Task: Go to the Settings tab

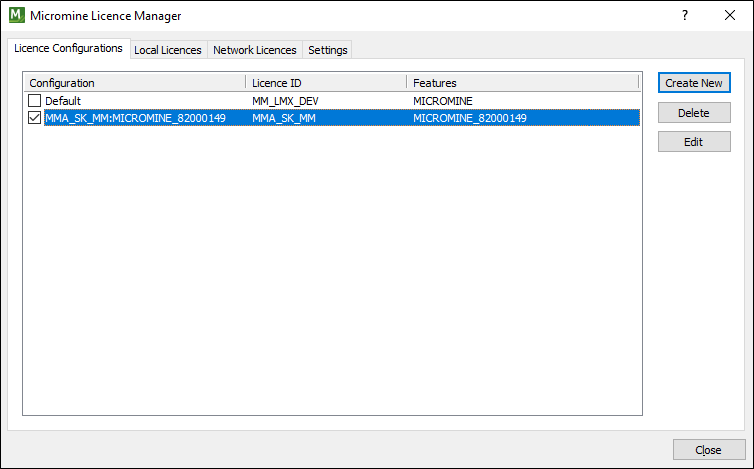Action: coord(327,50)
